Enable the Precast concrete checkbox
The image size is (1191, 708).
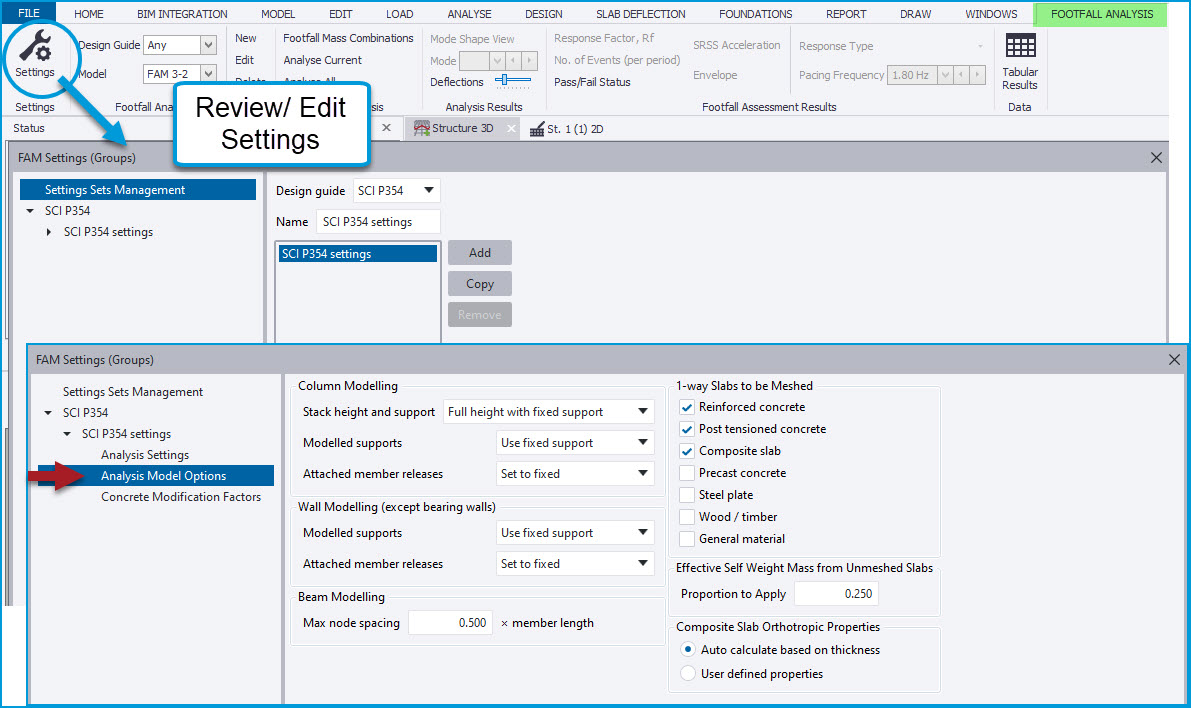coord(687,473)
